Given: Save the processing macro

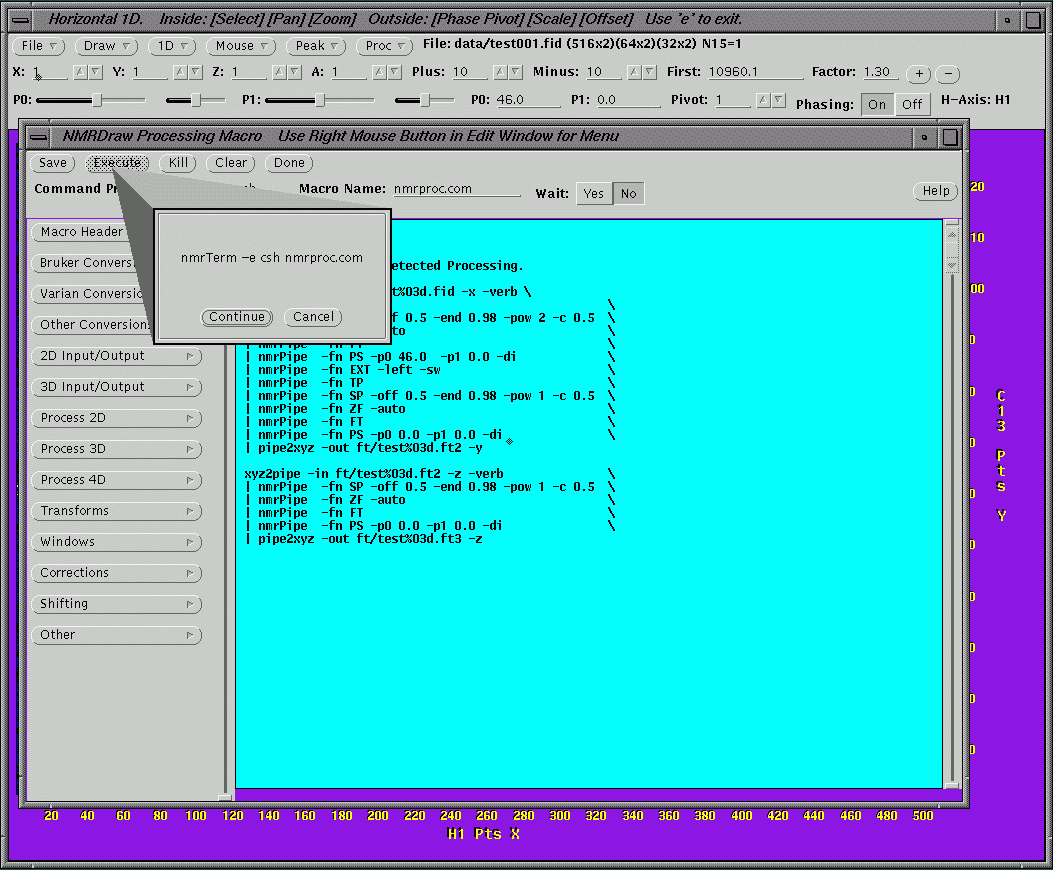Looking at the screenshot, I should coord(52,163).
